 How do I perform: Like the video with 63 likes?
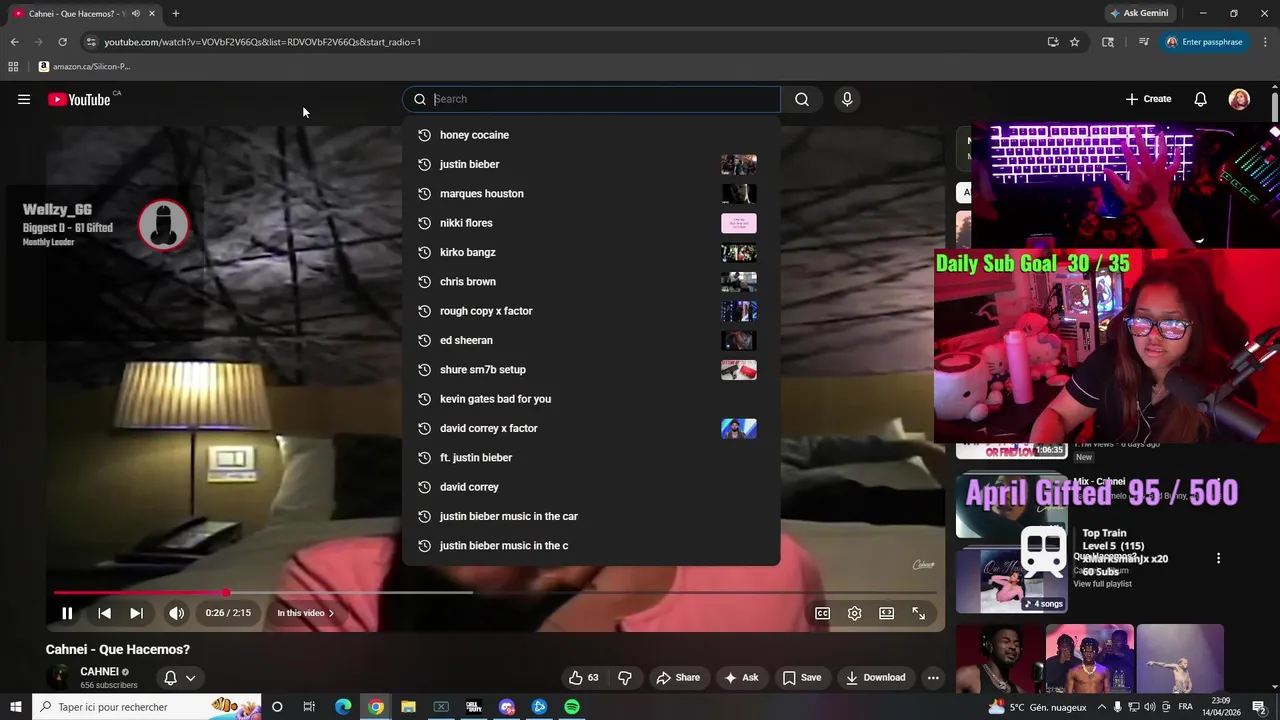click(x=583, y=677)
